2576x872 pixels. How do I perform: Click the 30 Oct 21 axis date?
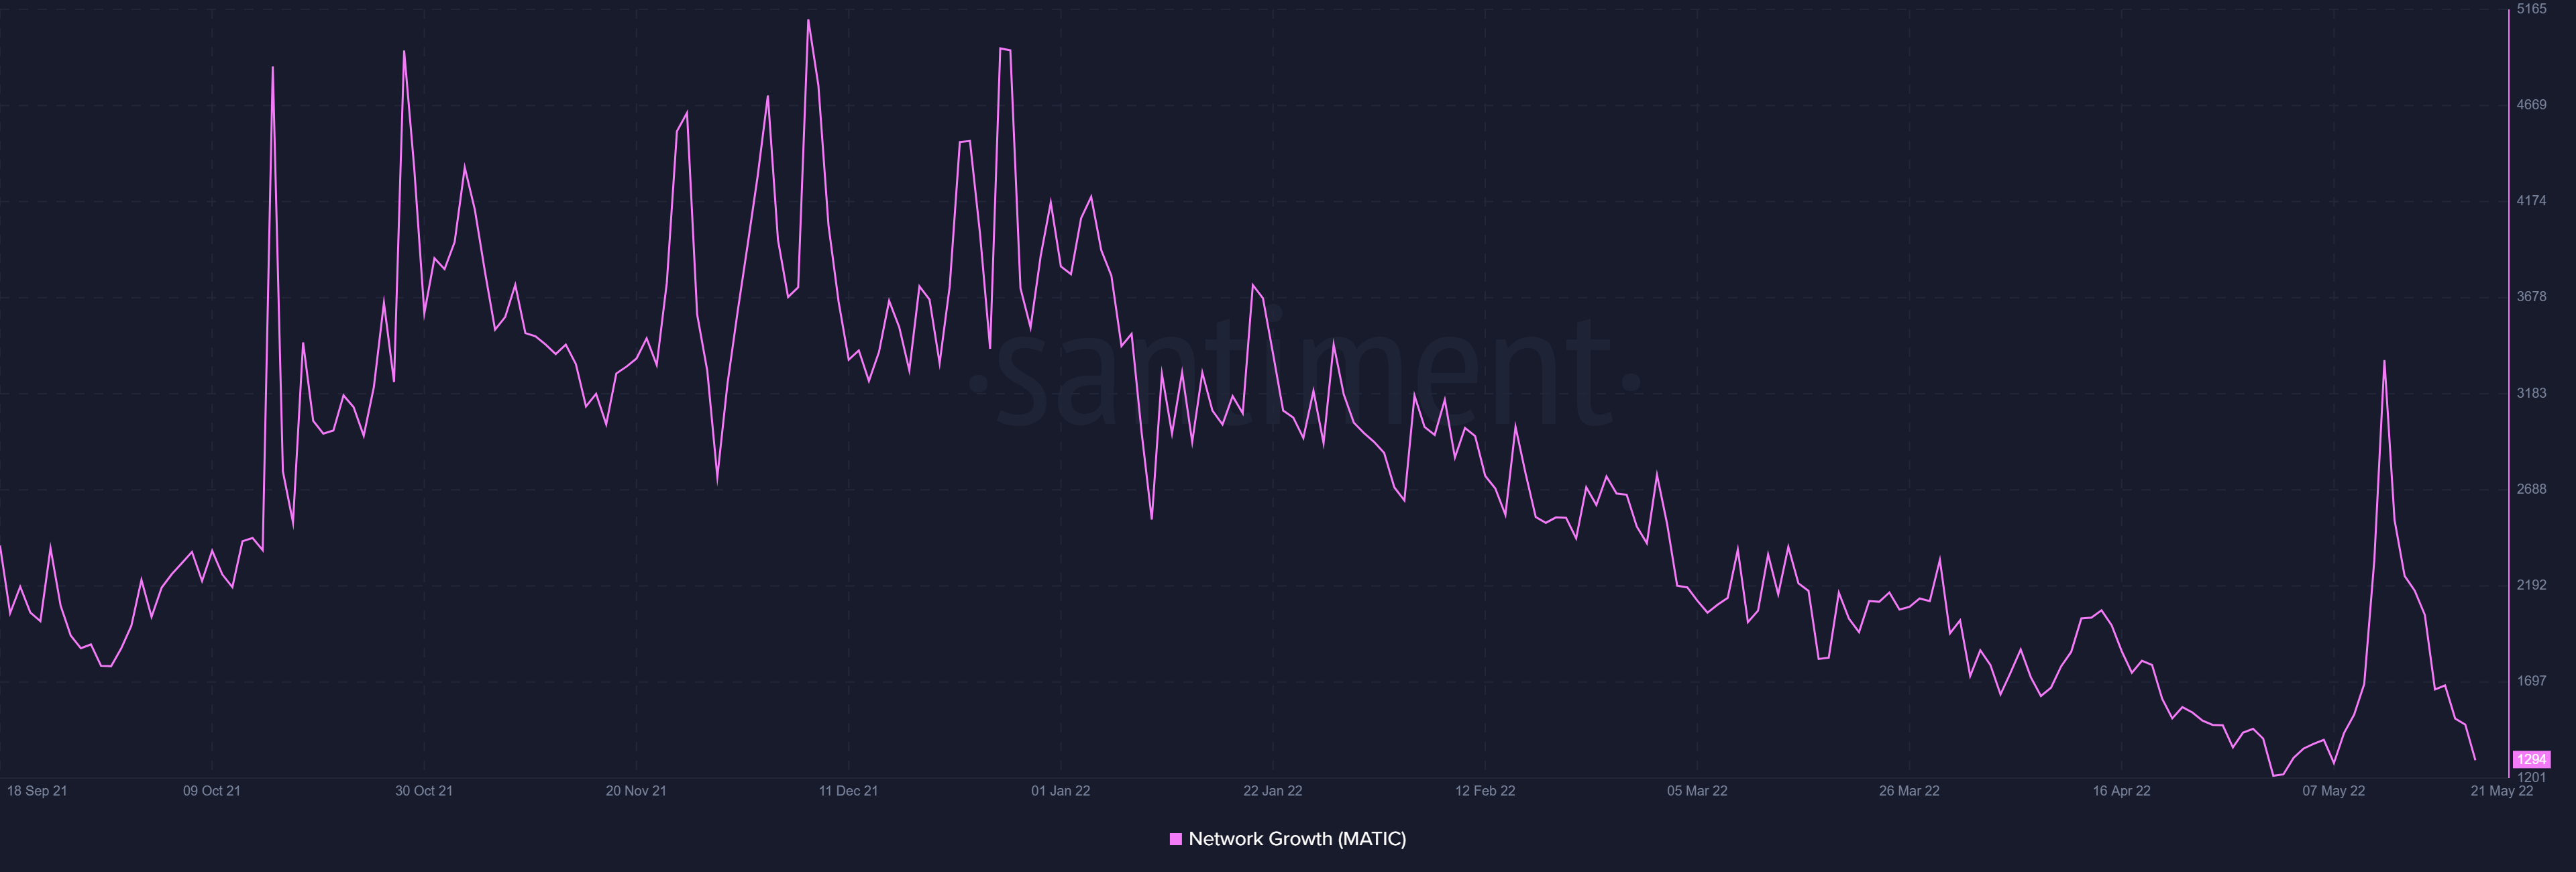point(423,791)
